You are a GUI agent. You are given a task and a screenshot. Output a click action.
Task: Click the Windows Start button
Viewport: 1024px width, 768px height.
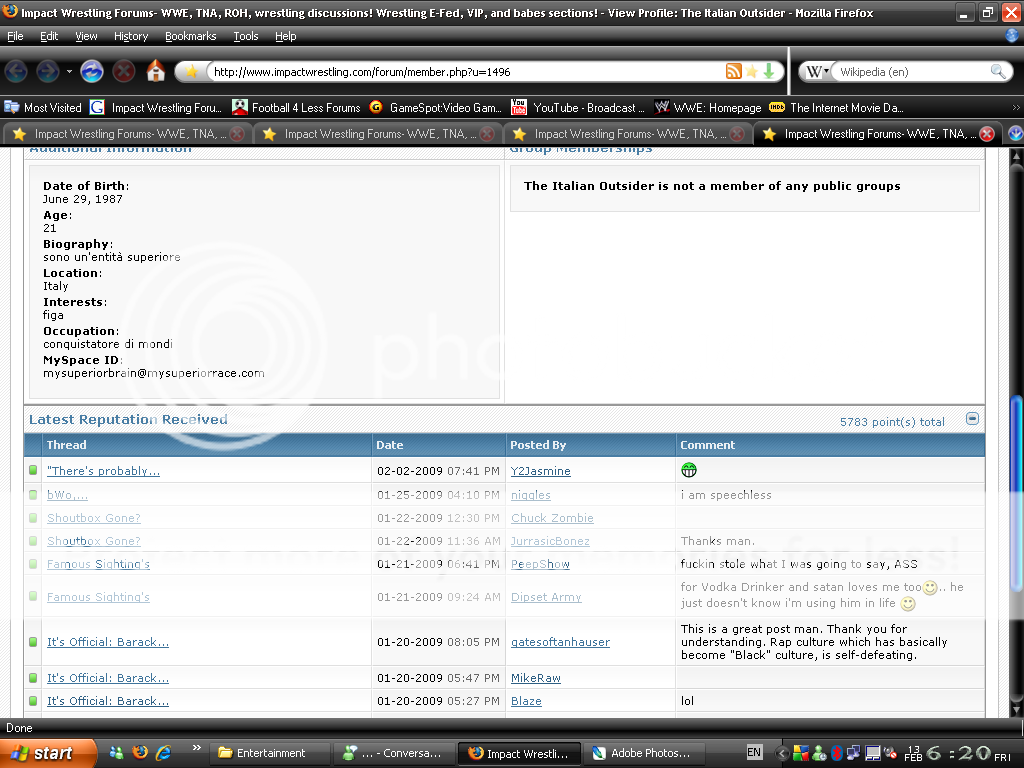coord(48,753)
